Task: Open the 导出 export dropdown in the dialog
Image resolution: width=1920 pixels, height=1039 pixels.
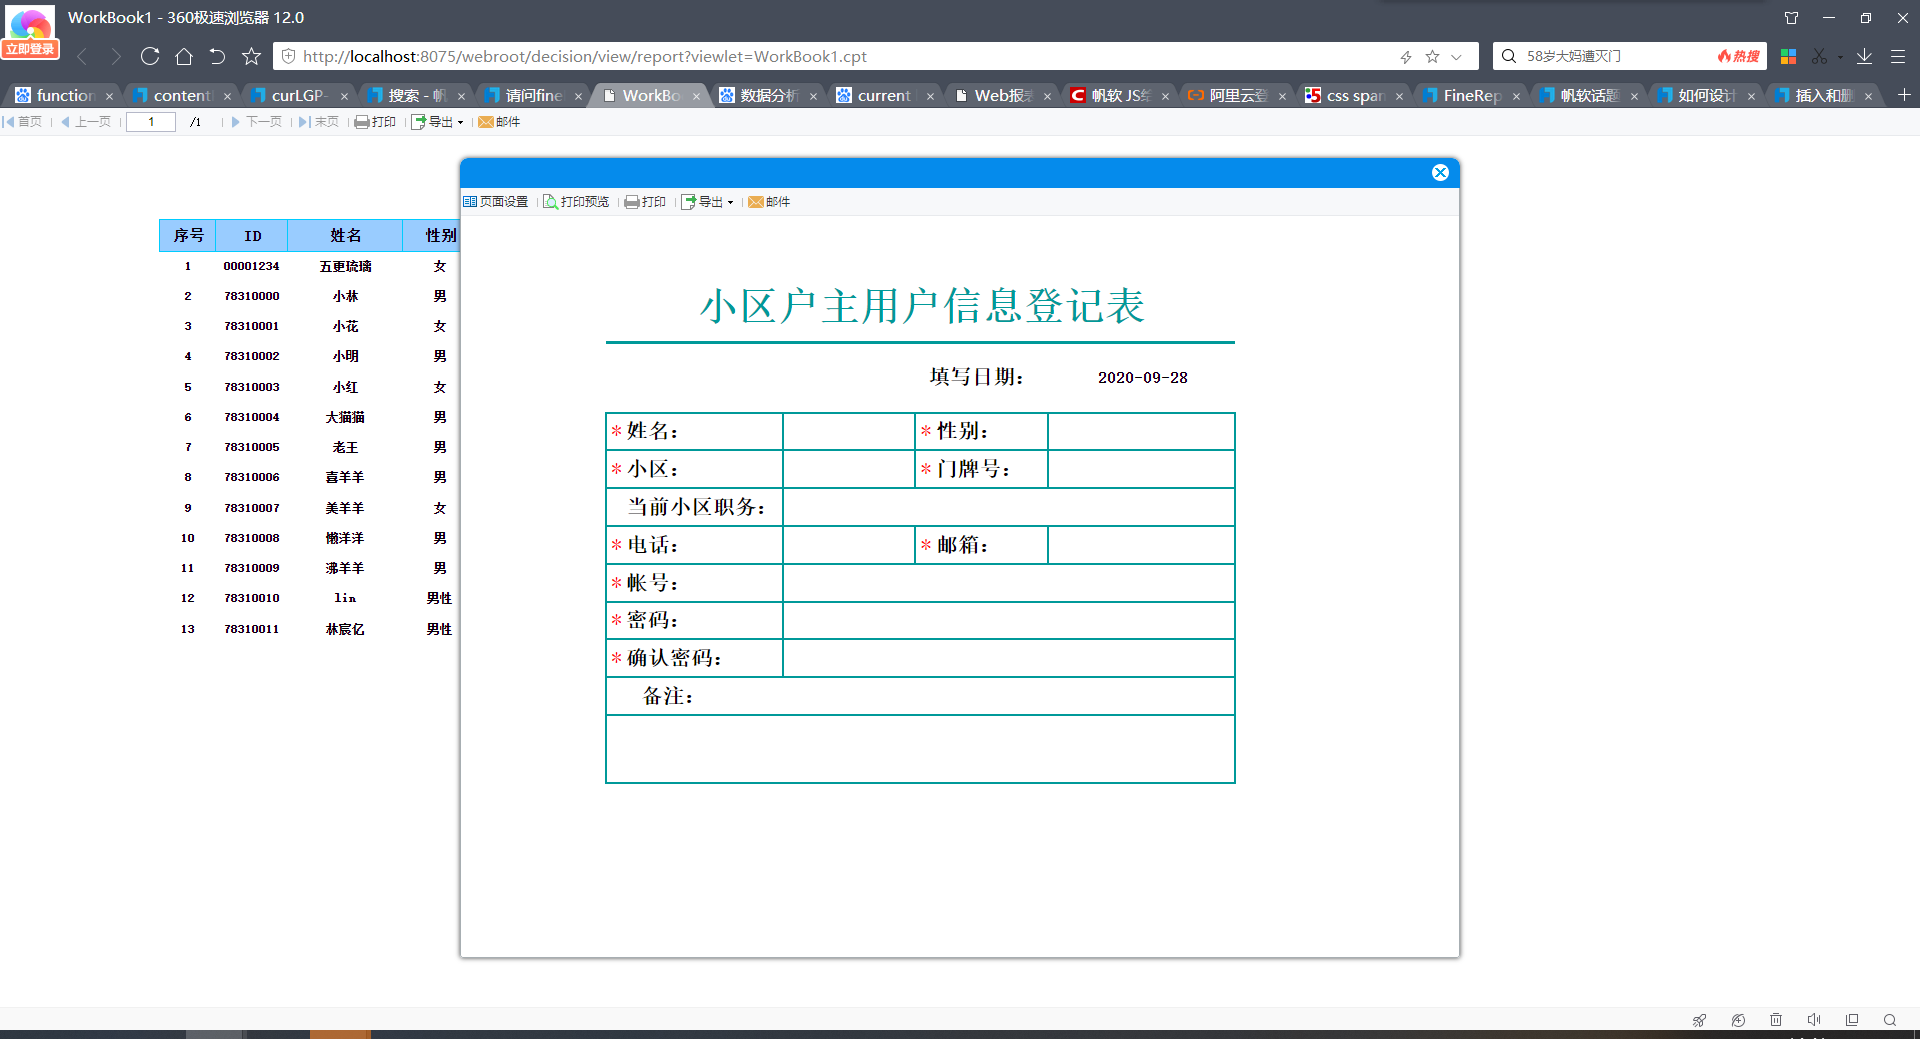Action: coord(707,202)
